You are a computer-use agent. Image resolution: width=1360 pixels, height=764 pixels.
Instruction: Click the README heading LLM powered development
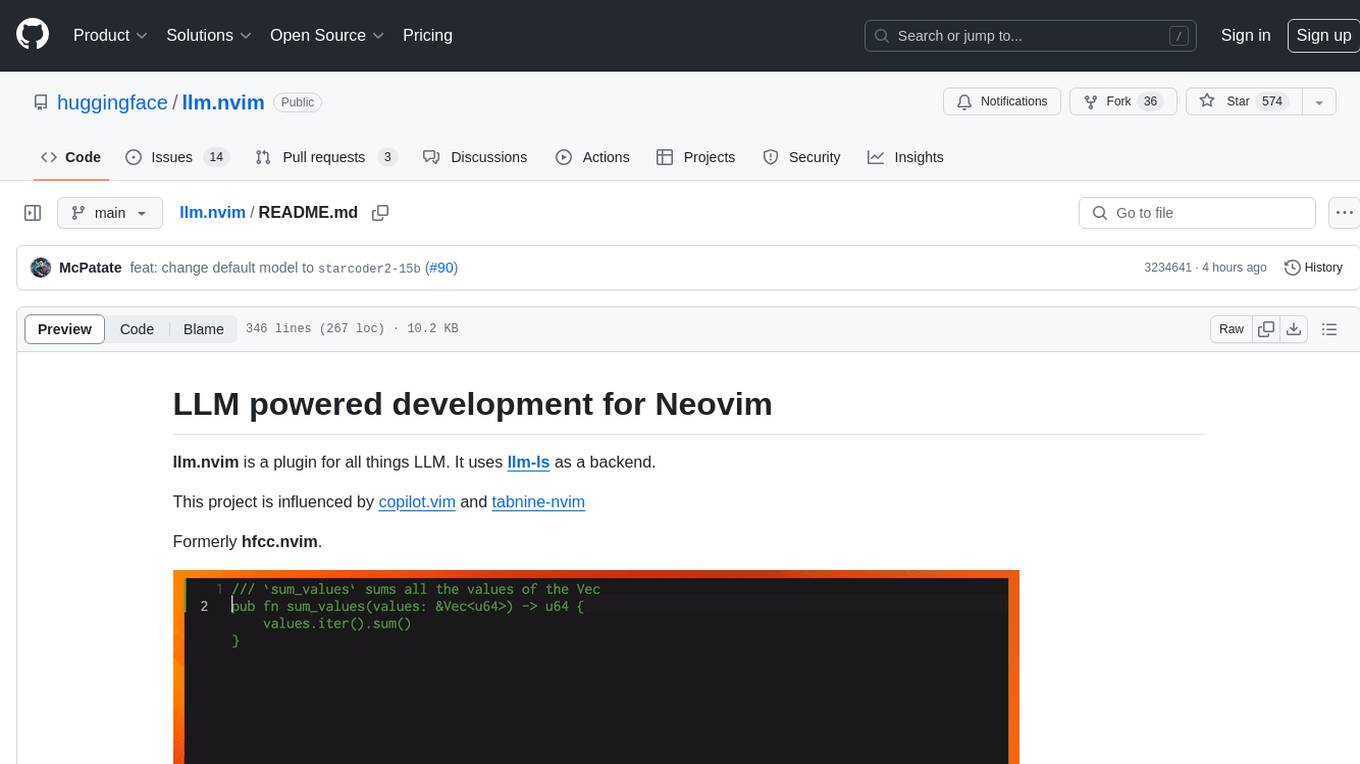[x=473, y=404]
